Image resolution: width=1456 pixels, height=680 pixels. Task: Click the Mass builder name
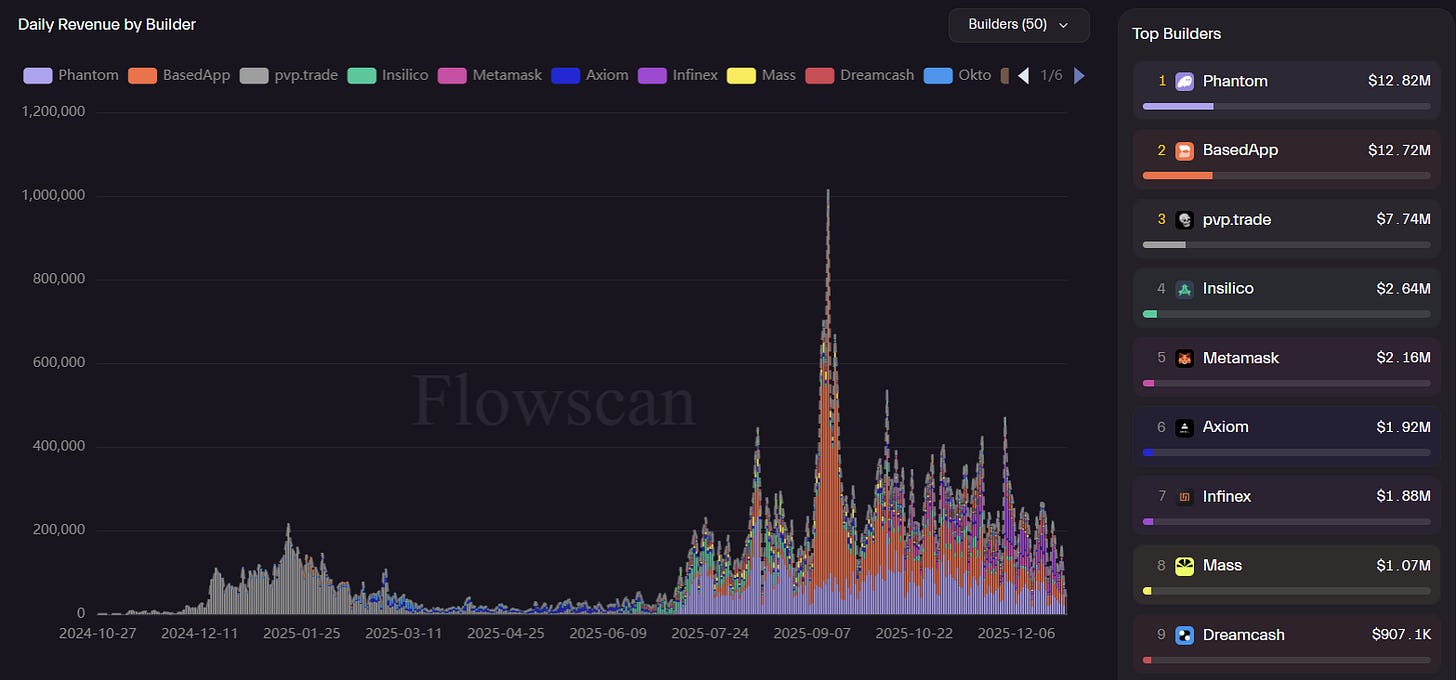1222,565
